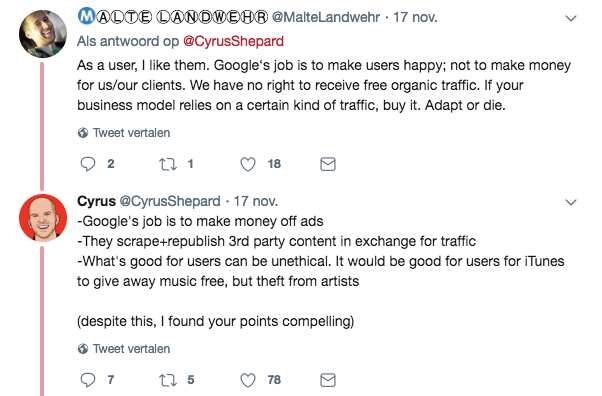Send Cyrus's tweet via direct message

pyautogui.click(x=328, y=380)
